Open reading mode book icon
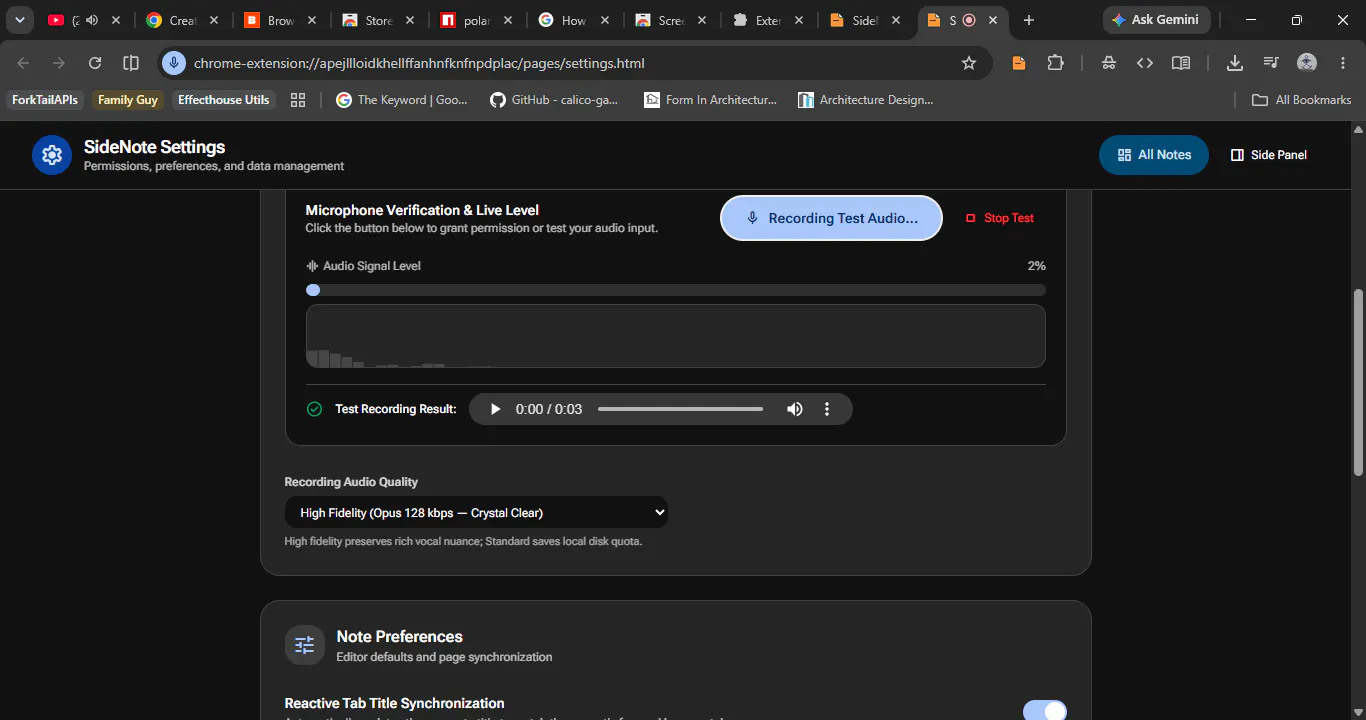1366x720 pixels. click(x=1181, y=63)
